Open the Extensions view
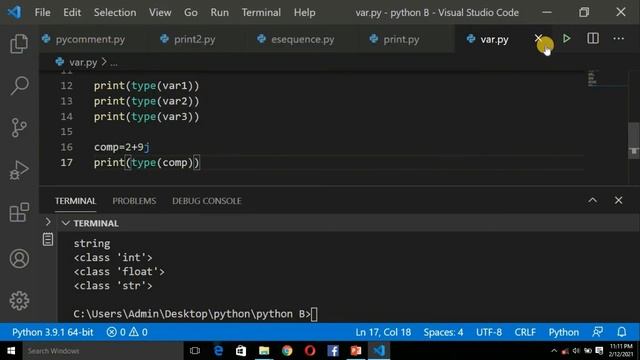This screenshot has height=360, width=640. (19, 212)
